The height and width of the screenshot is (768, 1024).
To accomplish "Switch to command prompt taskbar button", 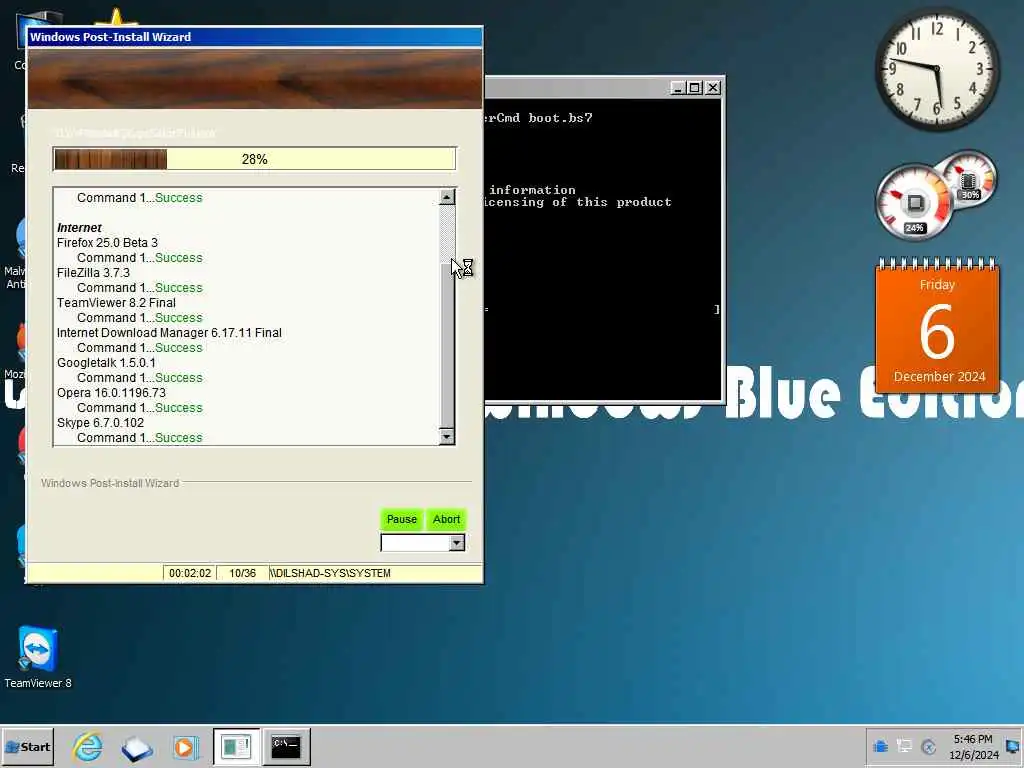I will click(286, 746).
